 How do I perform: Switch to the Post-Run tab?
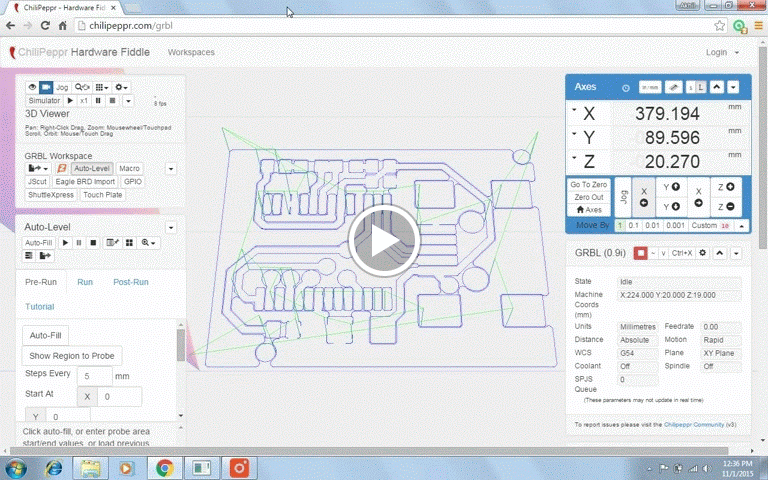(x=130, y=283)
